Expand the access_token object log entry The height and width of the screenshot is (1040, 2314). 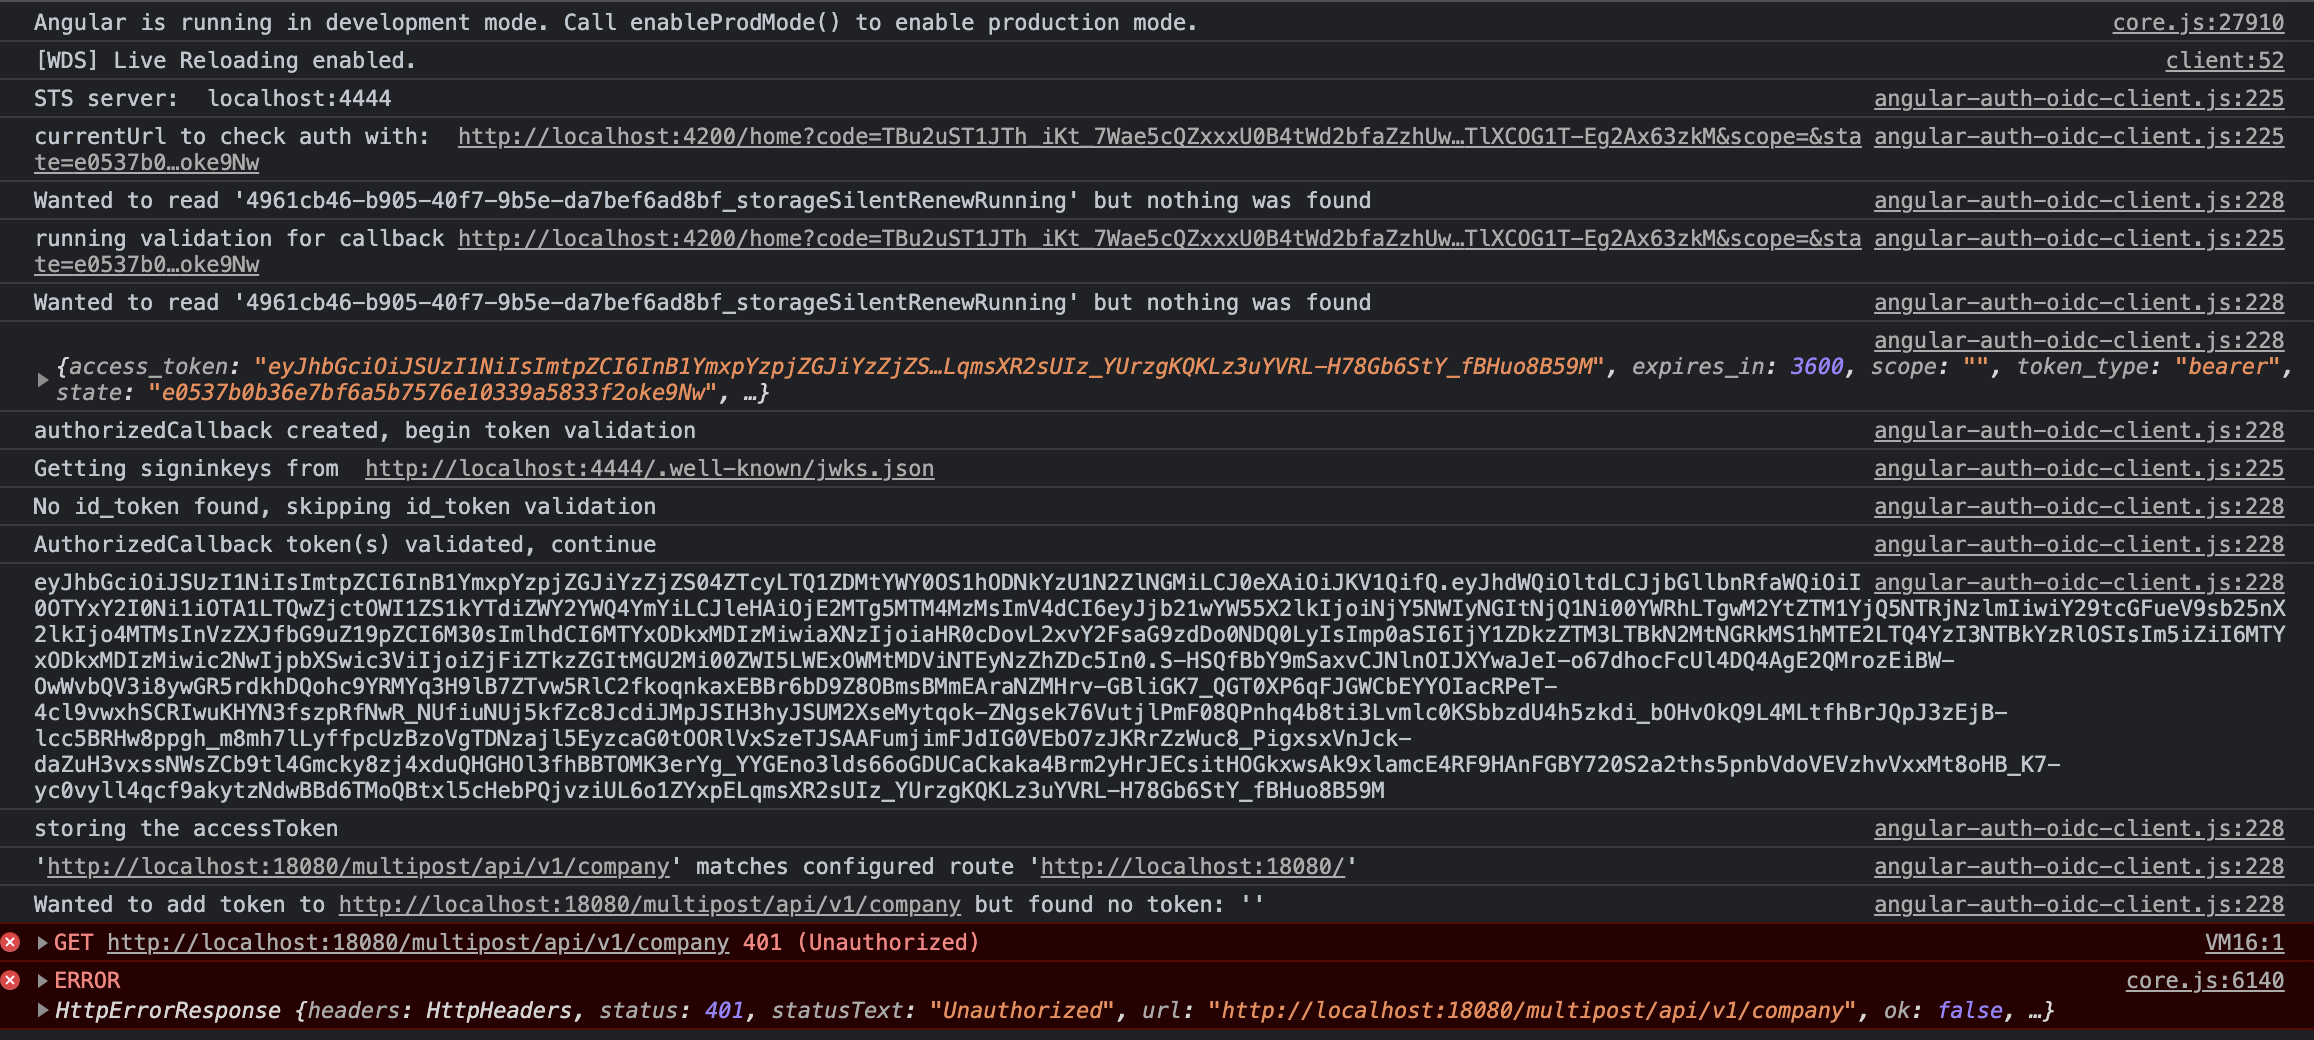tap(42, 379)
